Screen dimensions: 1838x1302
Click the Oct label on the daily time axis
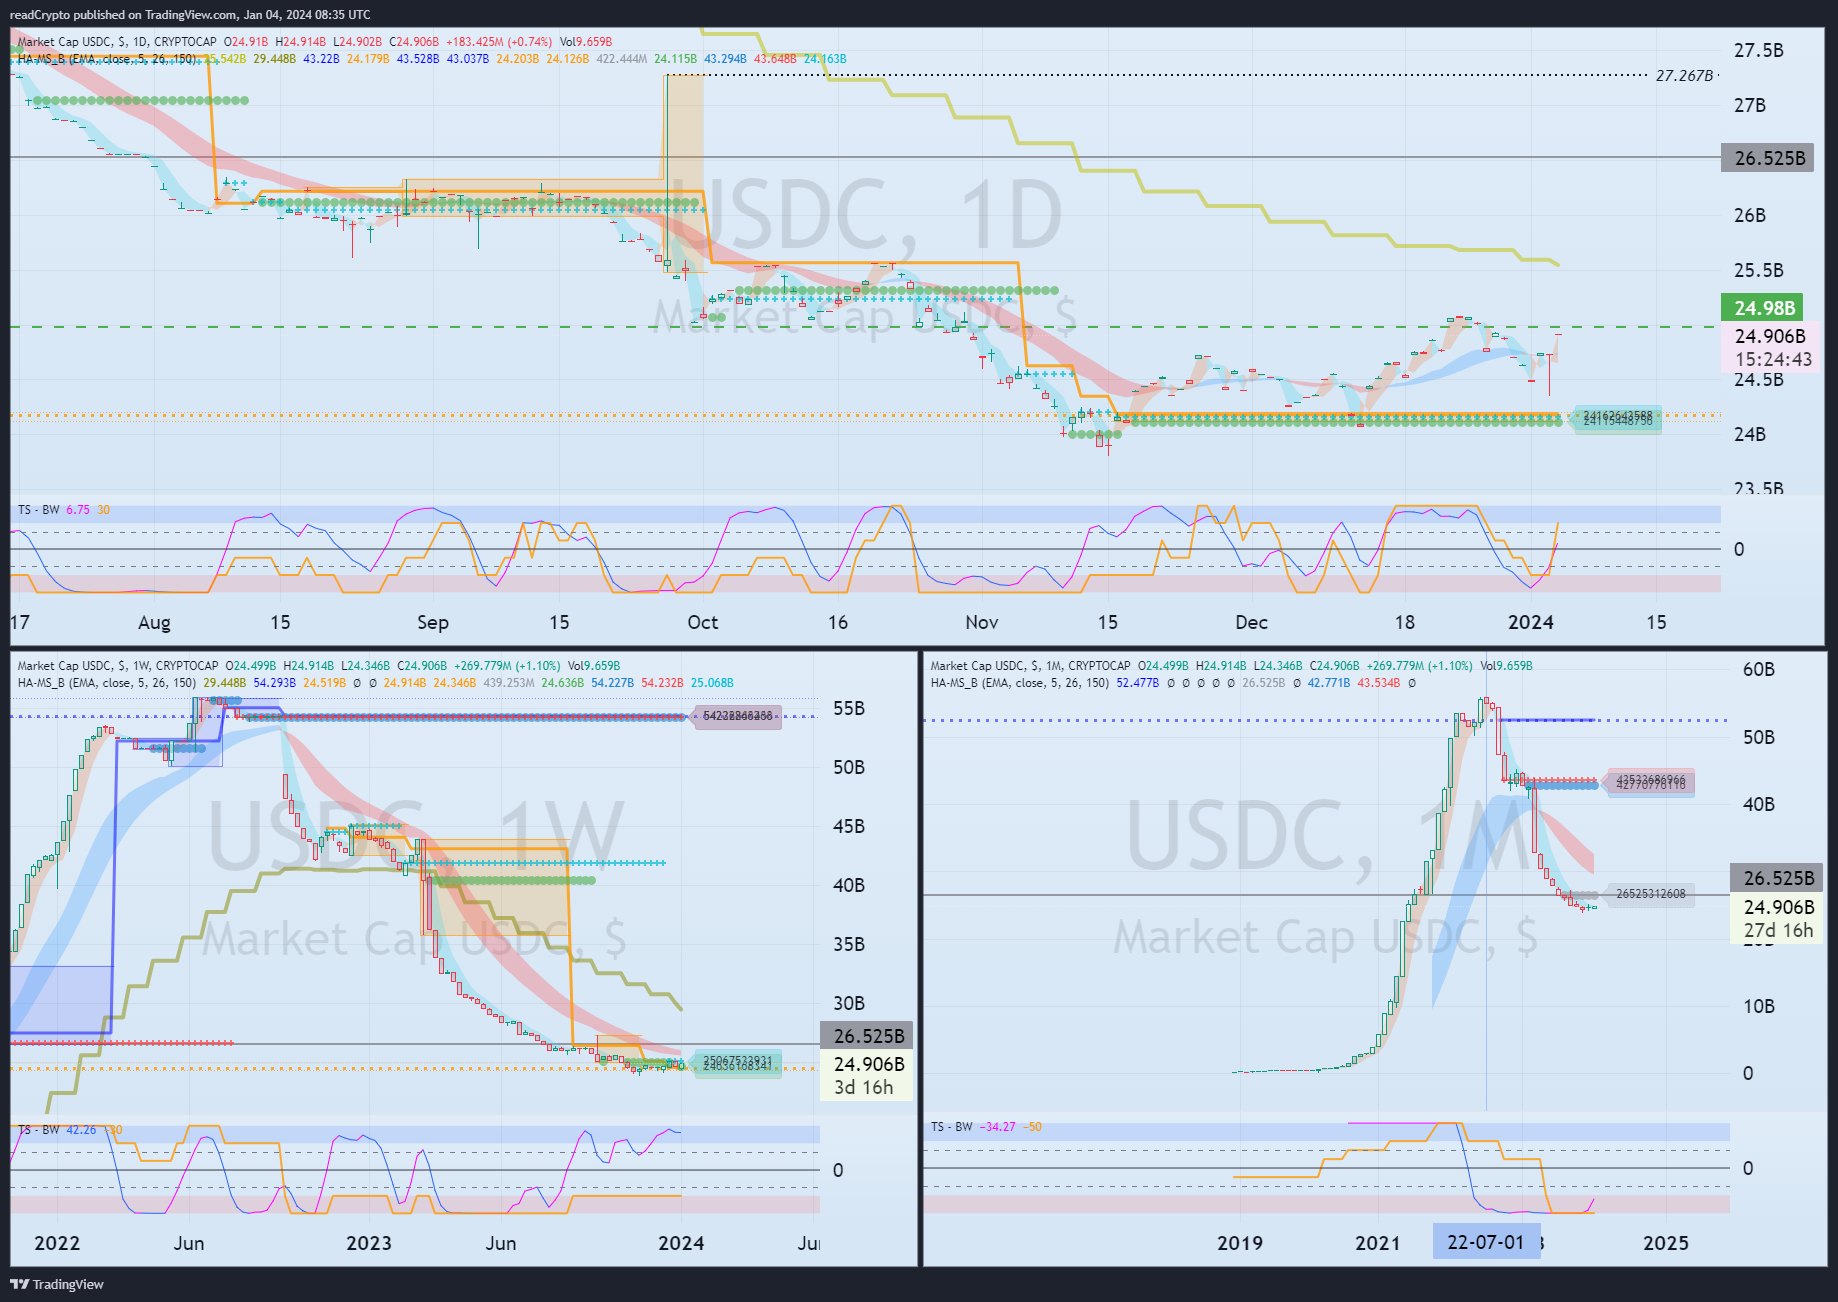(x=702, y=622)
